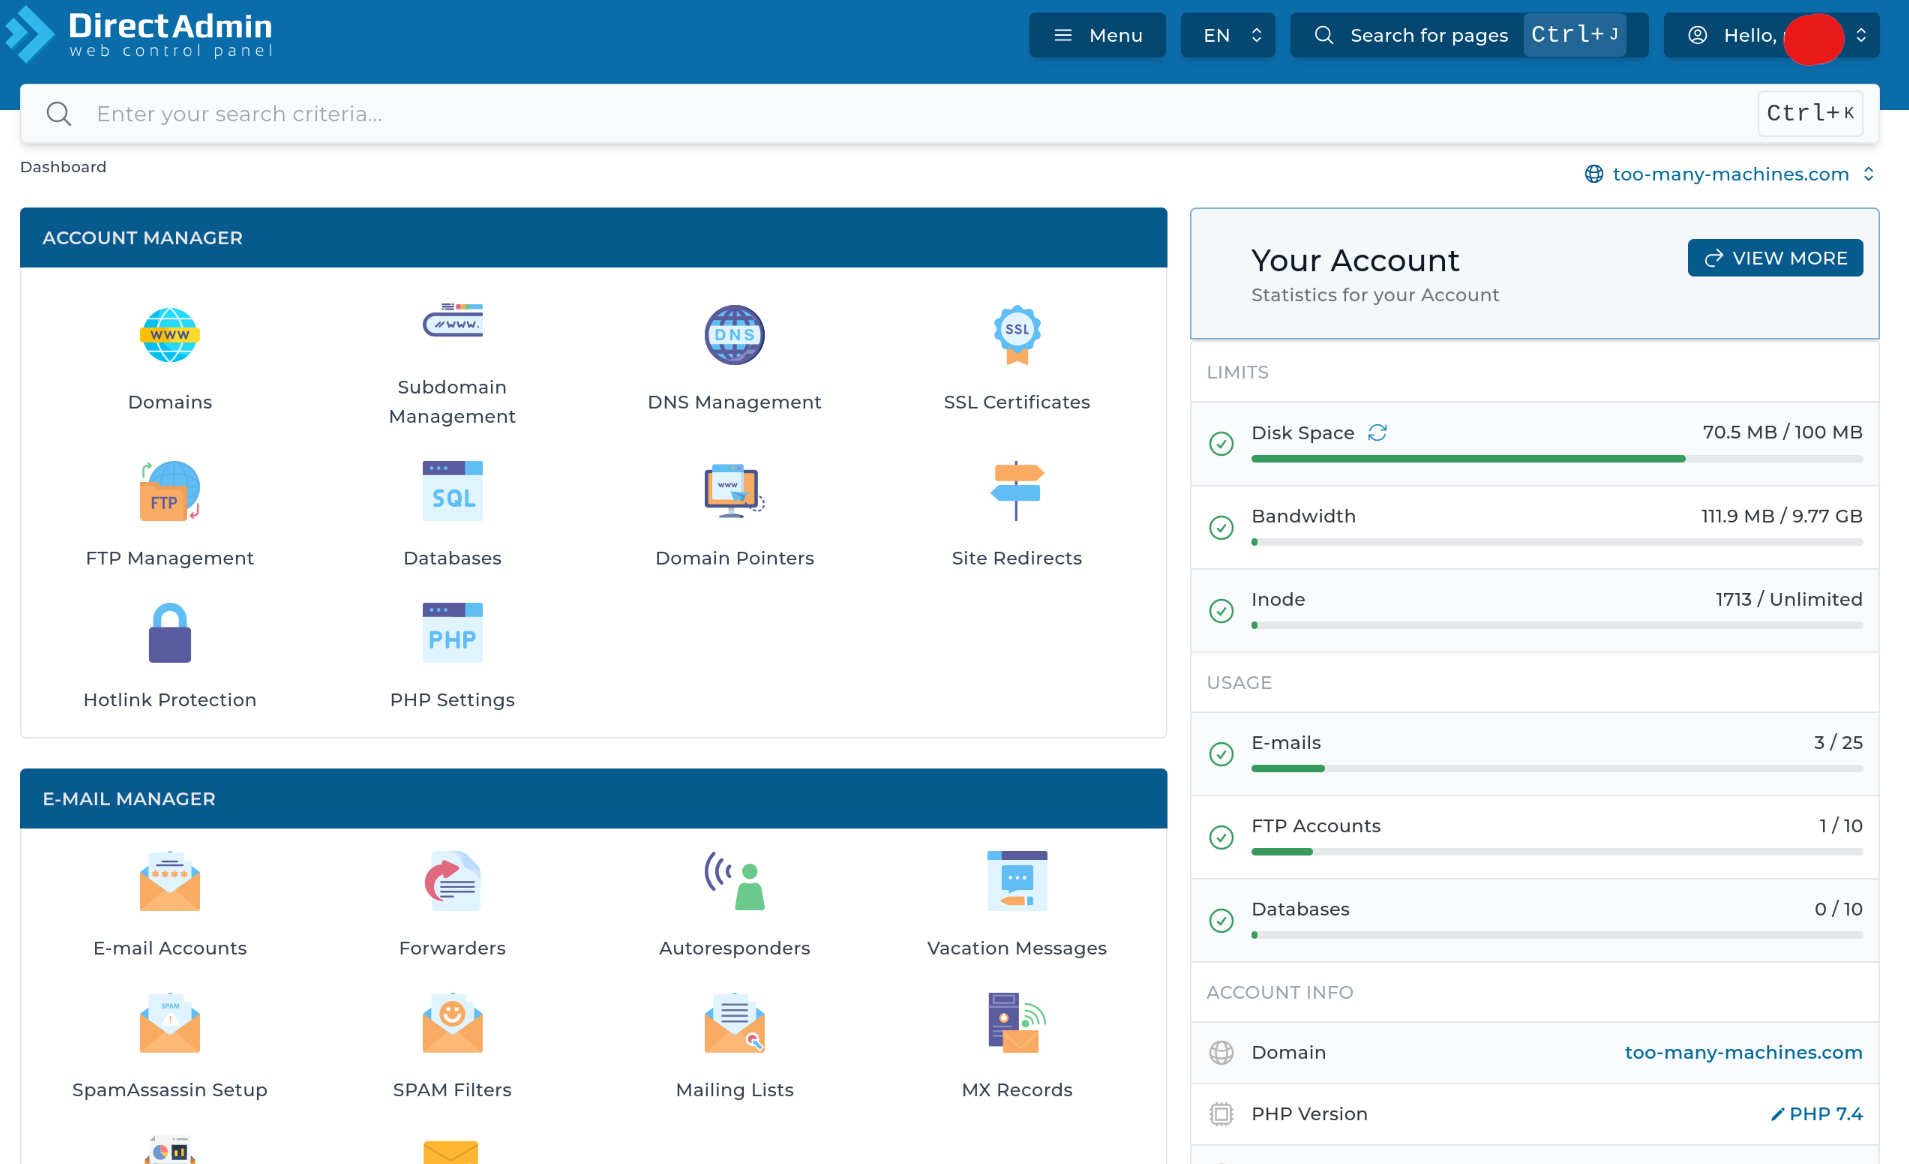Open Search for pages box
Image resolution: width=1909 pixels, height=1164 pixels.
1469,35
